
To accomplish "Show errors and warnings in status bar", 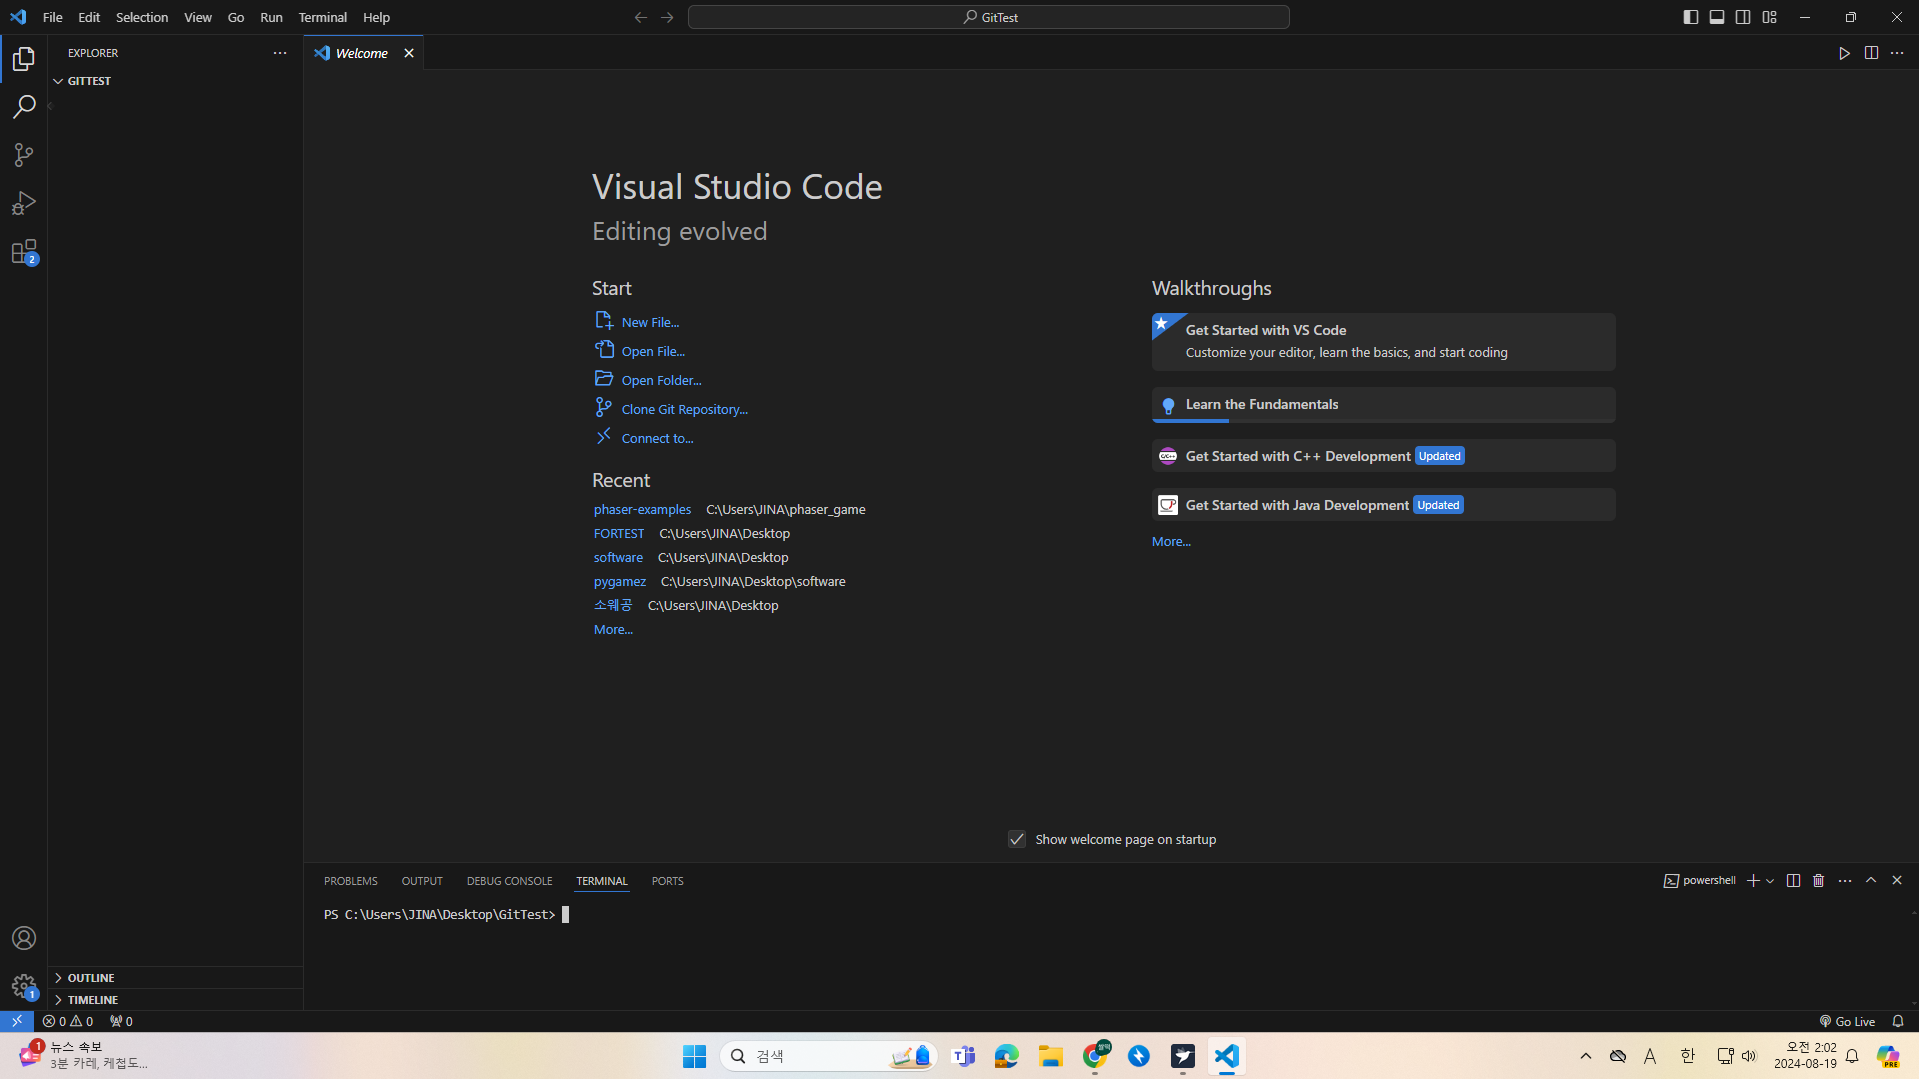I will (68, 1021).
